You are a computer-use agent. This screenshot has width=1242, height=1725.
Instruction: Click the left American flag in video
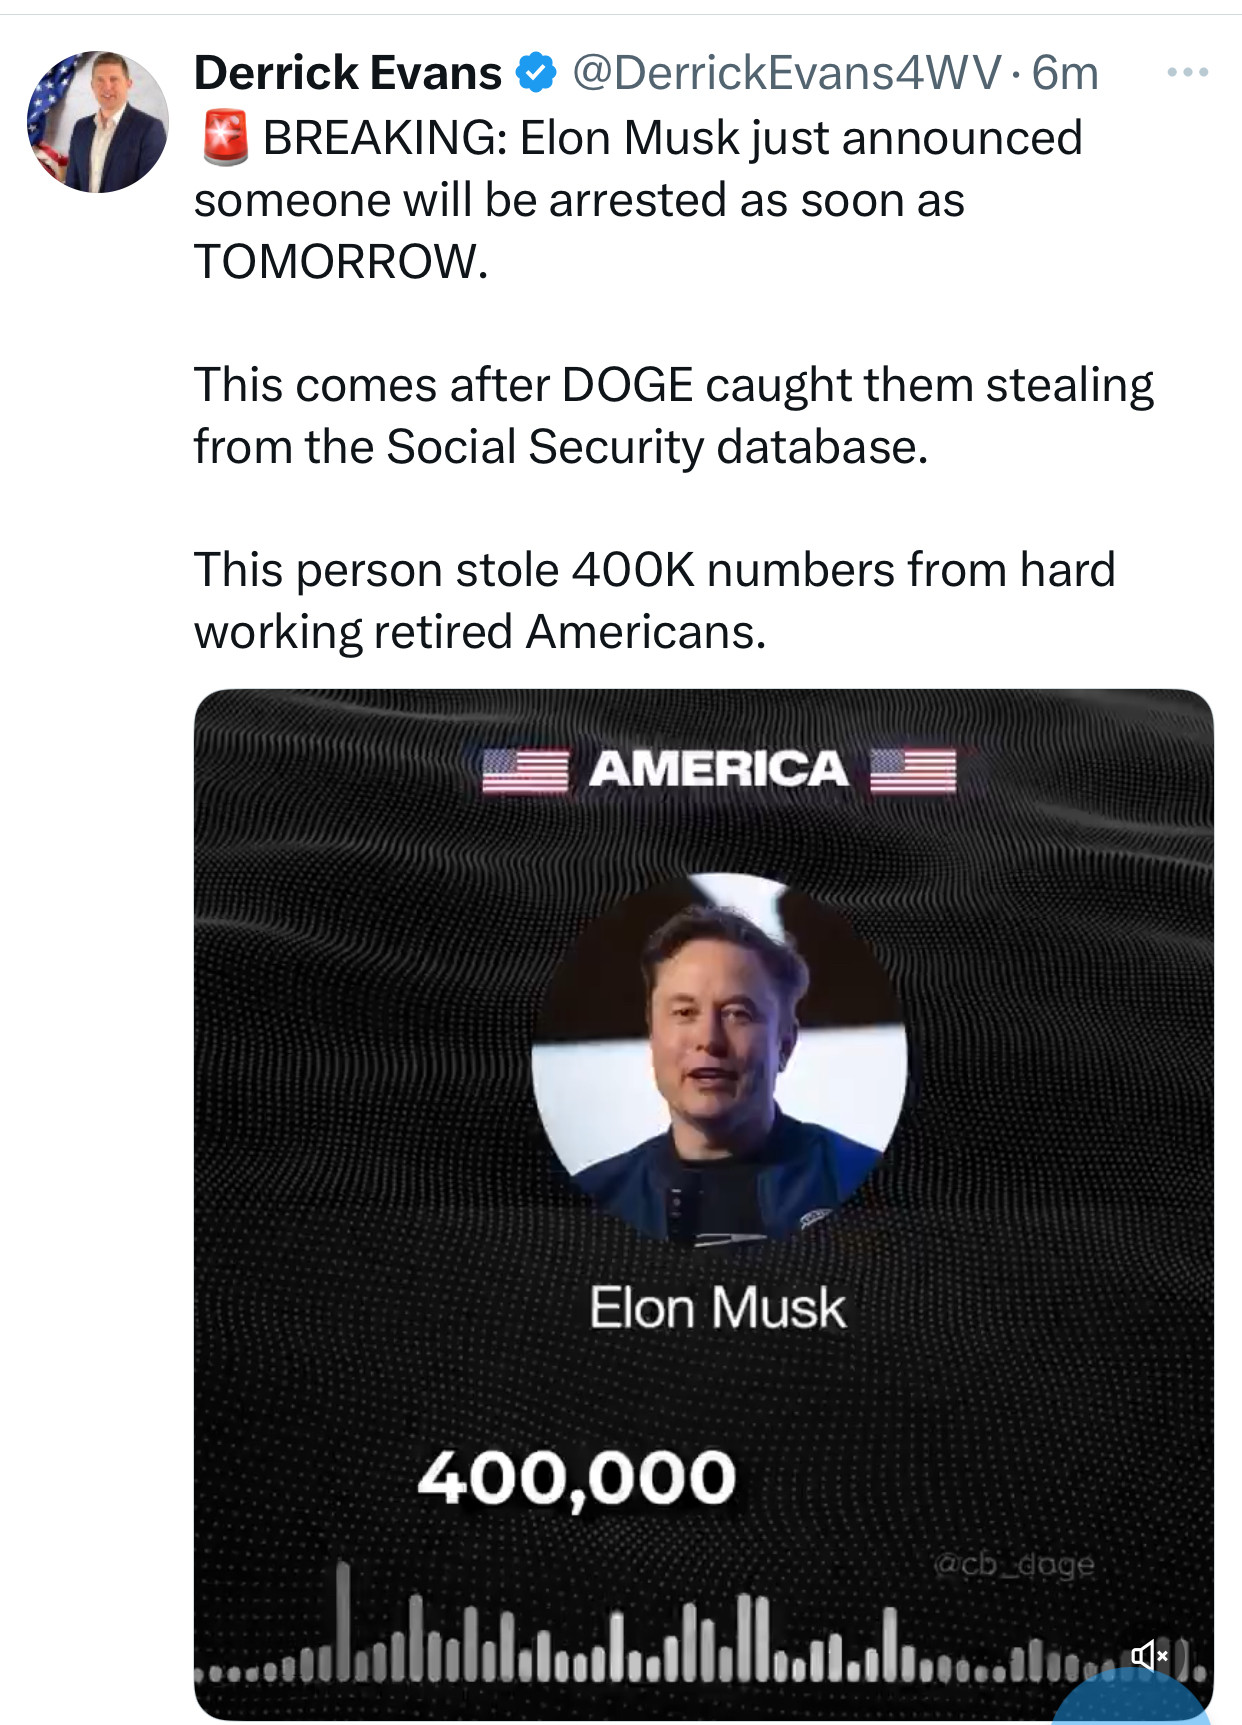coord(524,770)
